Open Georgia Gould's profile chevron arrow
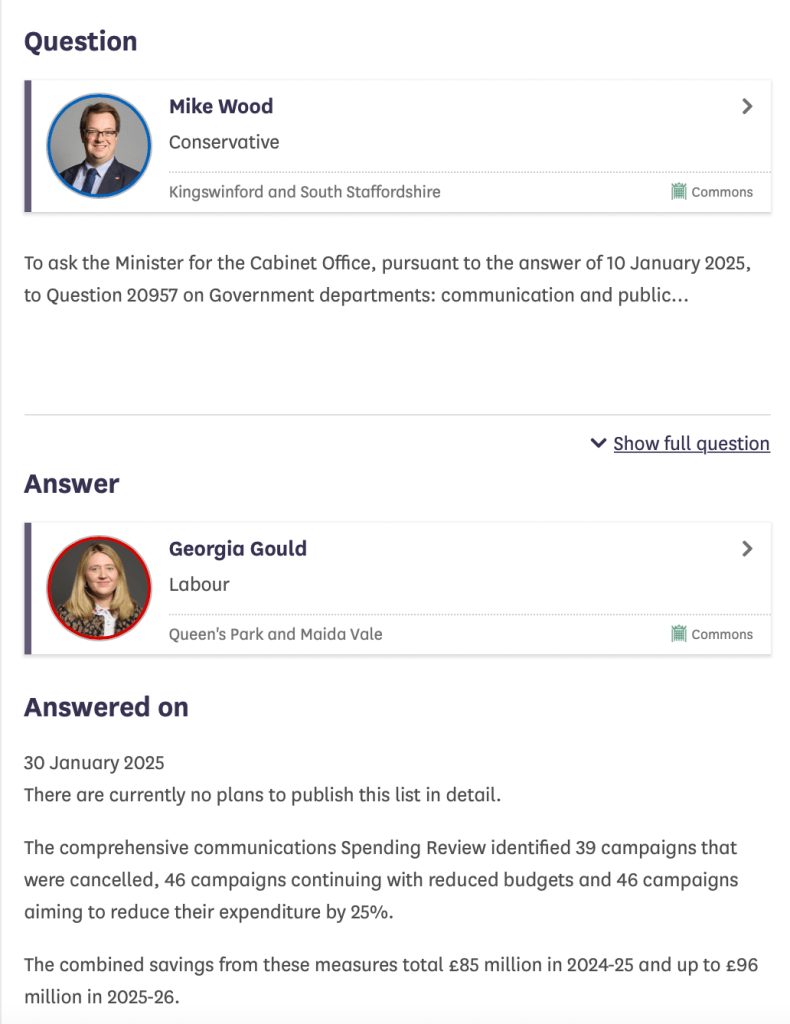This screenshot has height=1024, width=790. 747,548
